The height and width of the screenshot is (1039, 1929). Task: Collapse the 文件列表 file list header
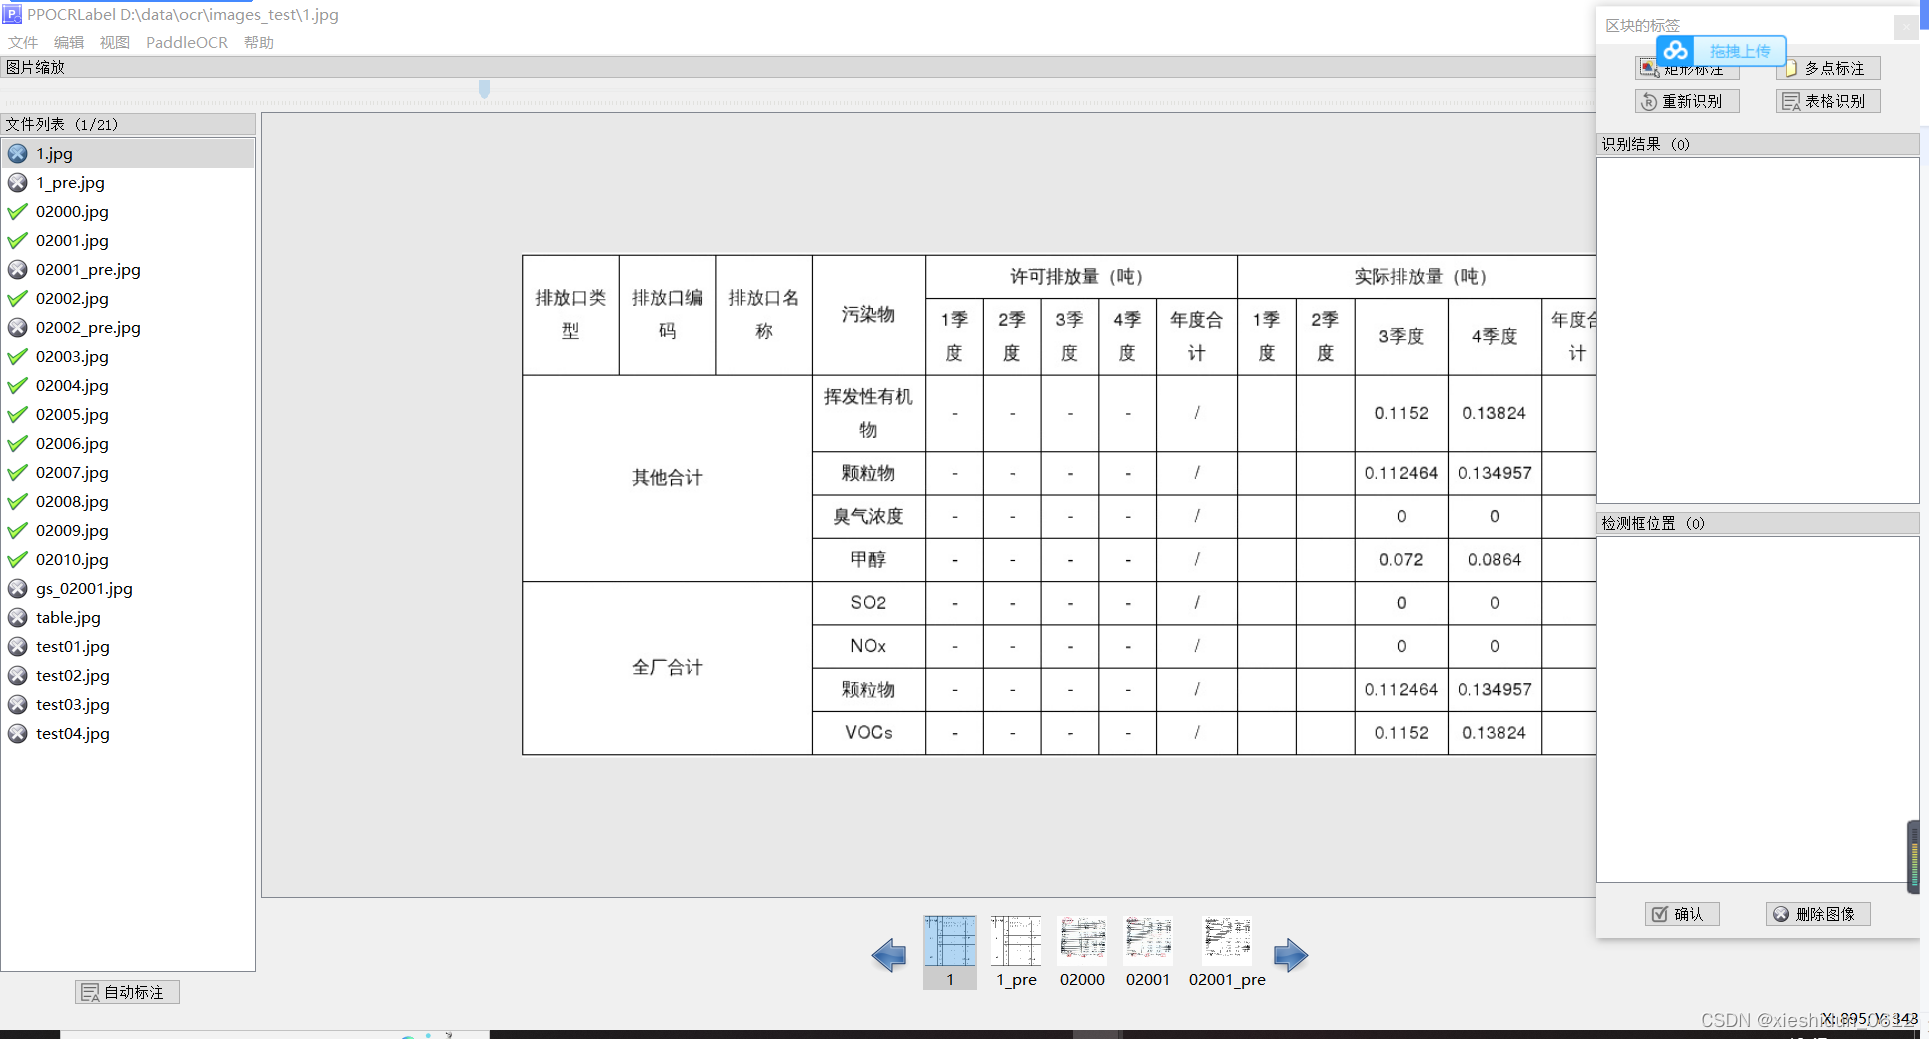(x=62, y=124)
